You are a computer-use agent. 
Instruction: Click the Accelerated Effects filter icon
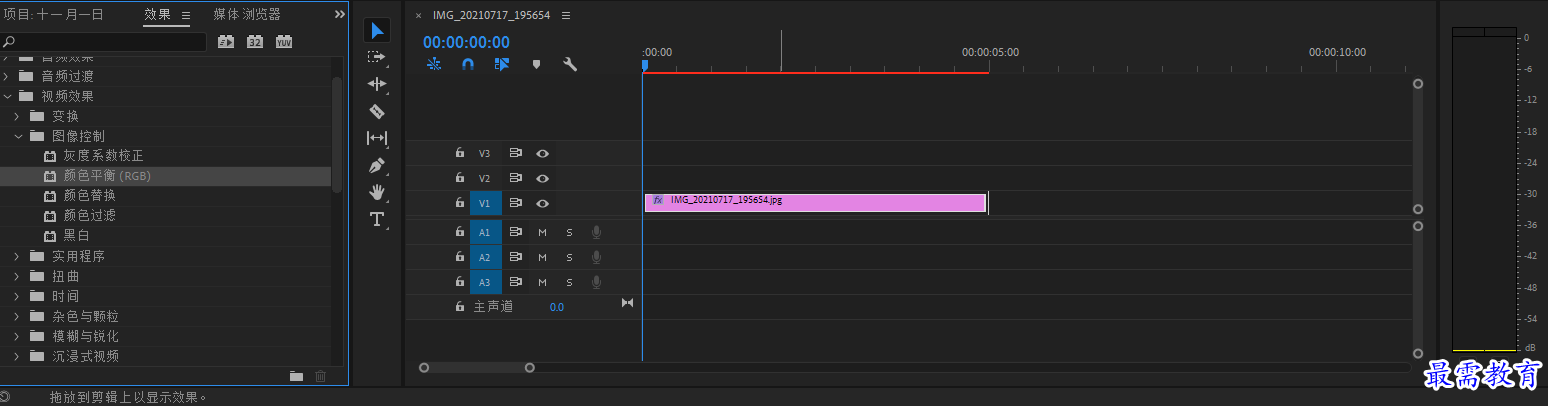[226, 41]
